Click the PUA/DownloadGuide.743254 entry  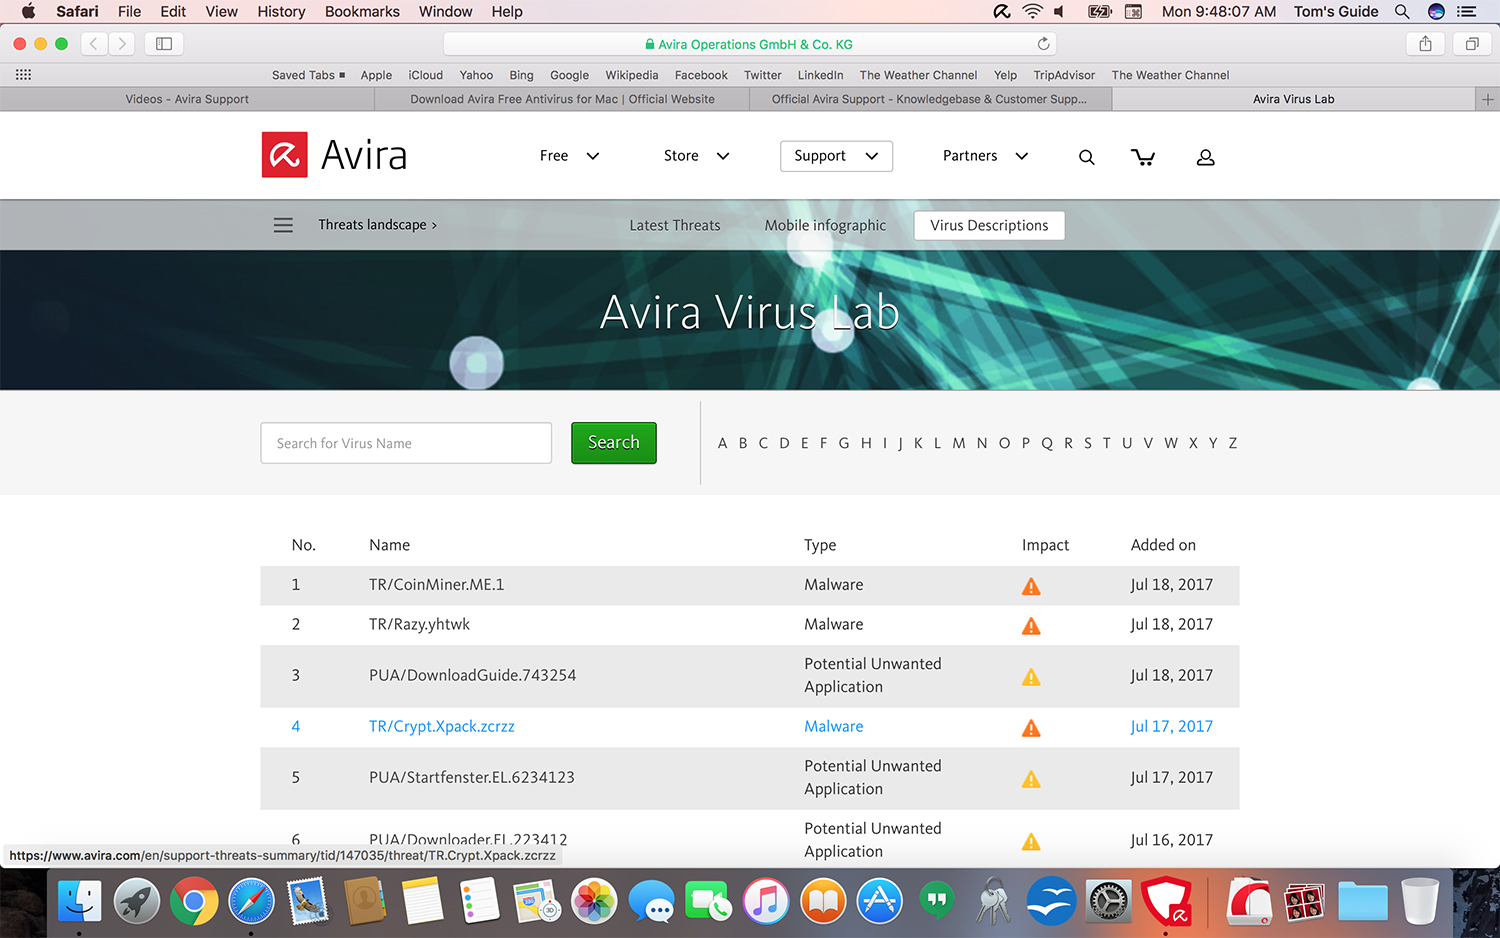coord(472,675)
